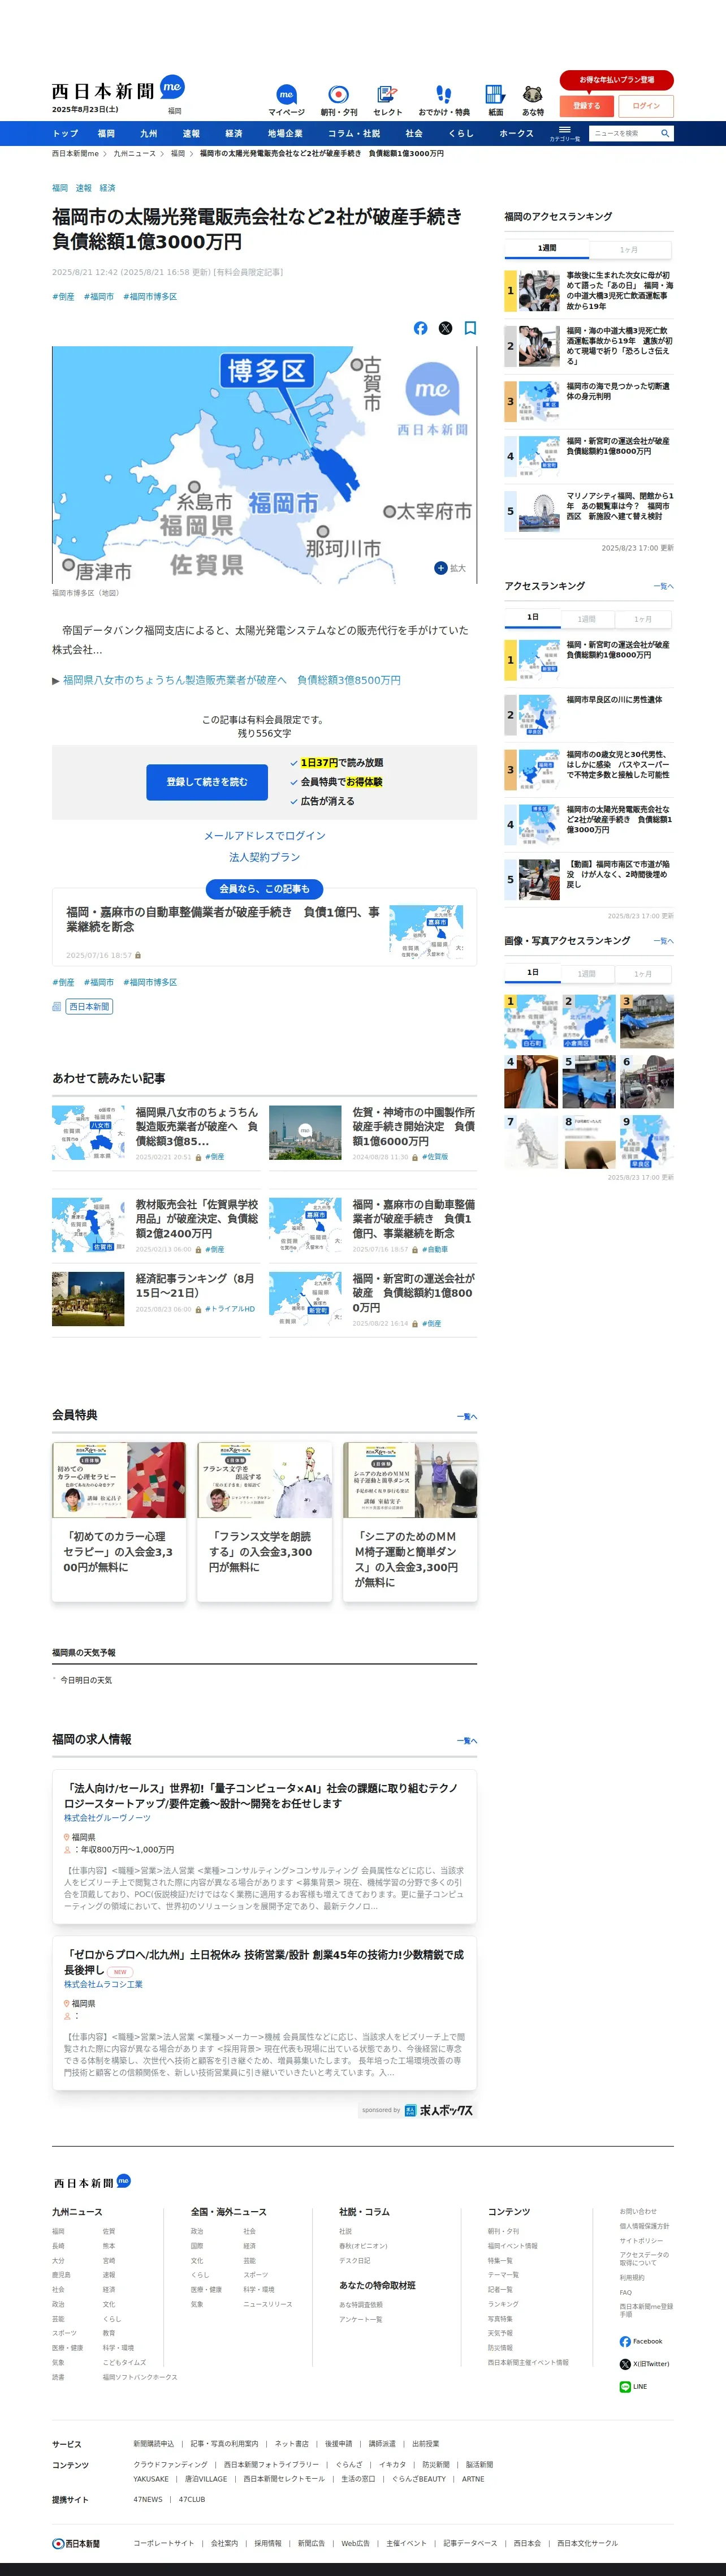Click the footer 西日本新聞me logo
The height and width of the screenshot is (2576, 726).
[92, 2182]
